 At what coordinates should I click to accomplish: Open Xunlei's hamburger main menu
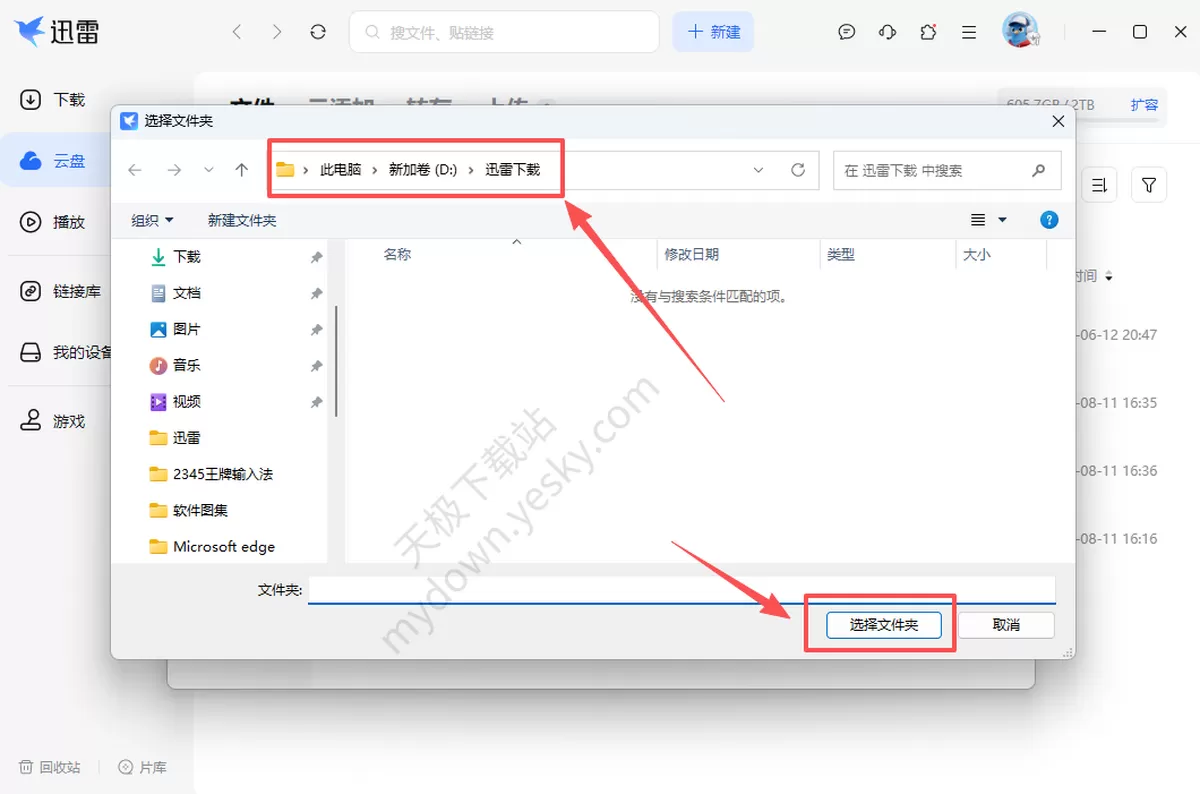coord(969,32)
